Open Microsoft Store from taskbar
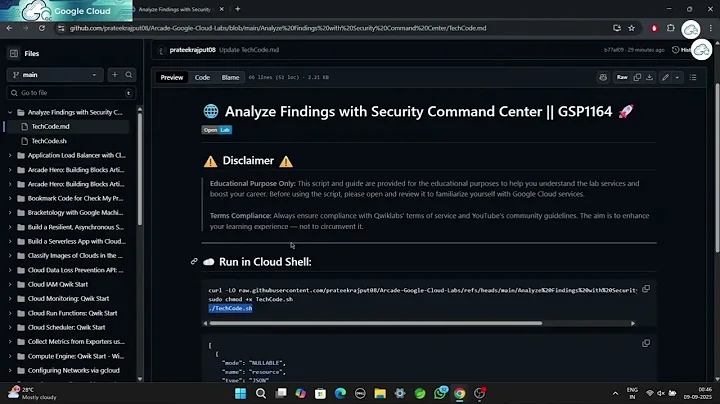This screenshot has width=720, height=404. [x=321, y=393]
